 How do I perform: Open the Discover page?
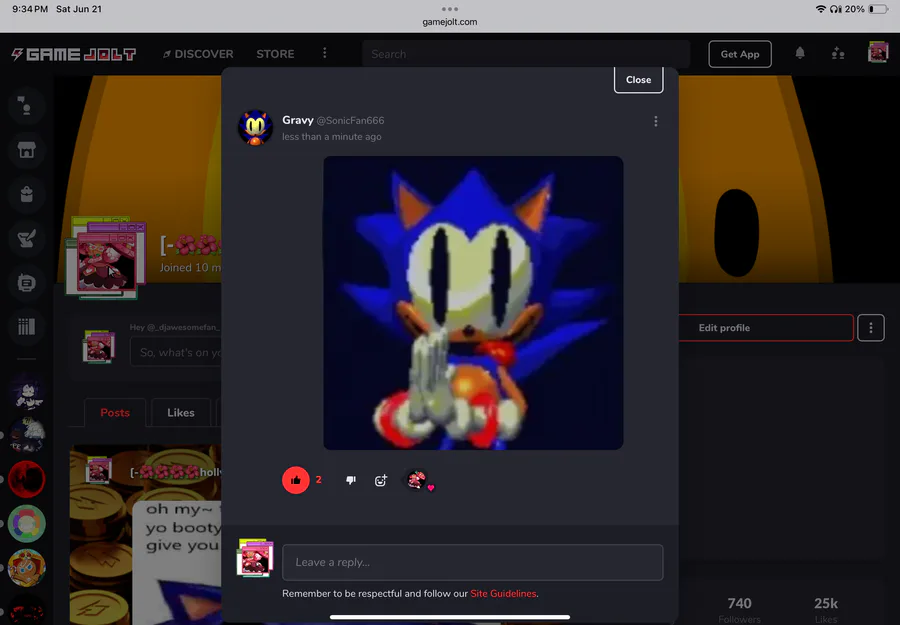click(198, 54)
